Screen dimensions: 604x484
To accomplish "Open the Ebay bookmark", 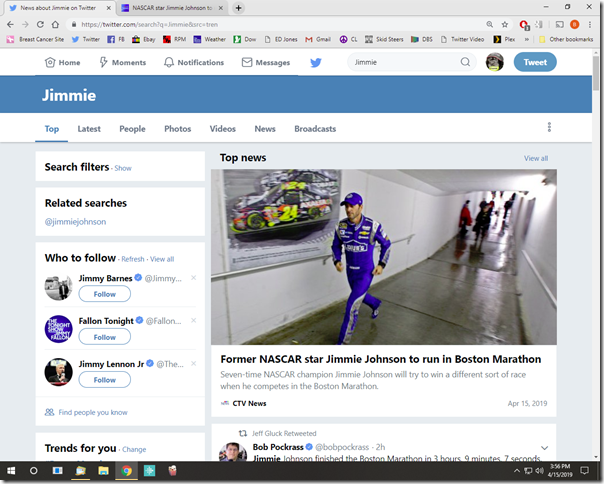I will point(144,39).
